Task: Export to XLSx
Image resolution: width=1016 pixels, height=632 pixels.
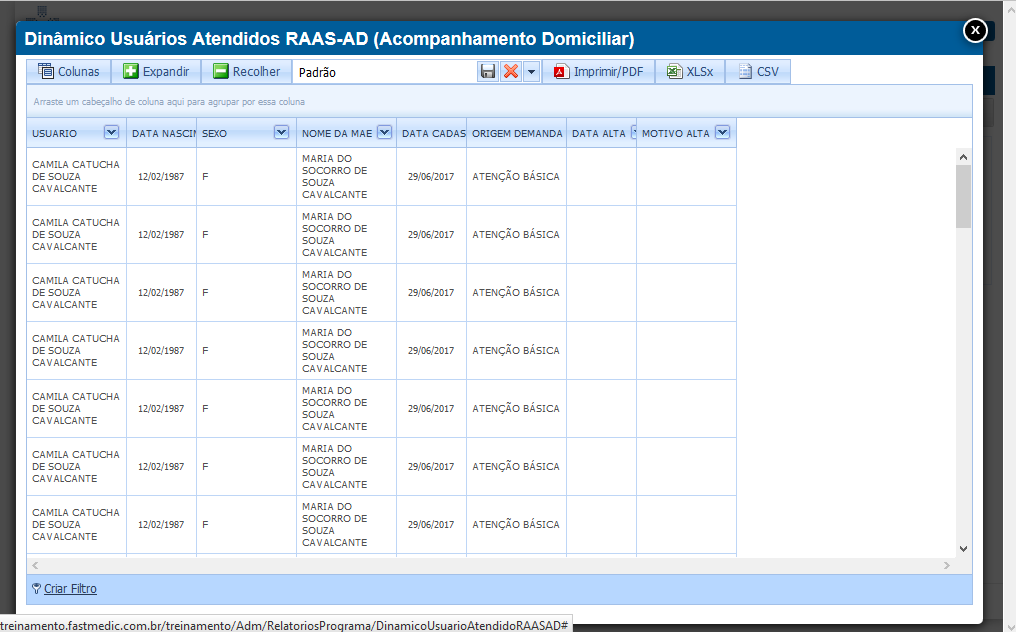Action: pyautogui.click(x=690, y=71)
